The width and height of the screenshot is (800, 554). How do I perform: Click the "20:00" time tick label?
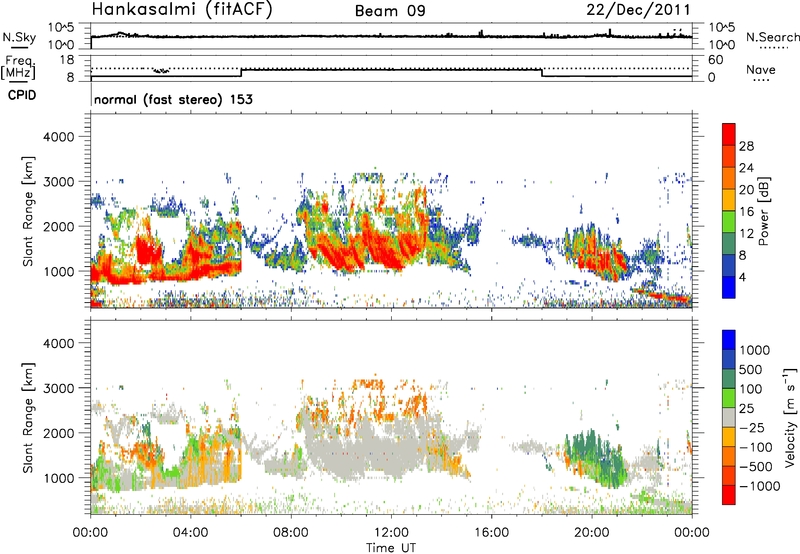(x=591, y=533)
